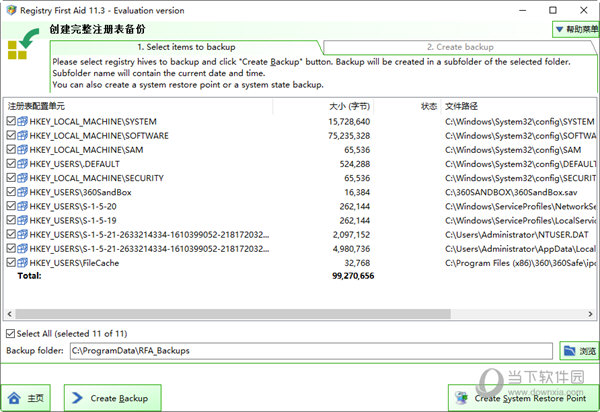Click the shield icon on Create System Restore Point

[462, 398]
